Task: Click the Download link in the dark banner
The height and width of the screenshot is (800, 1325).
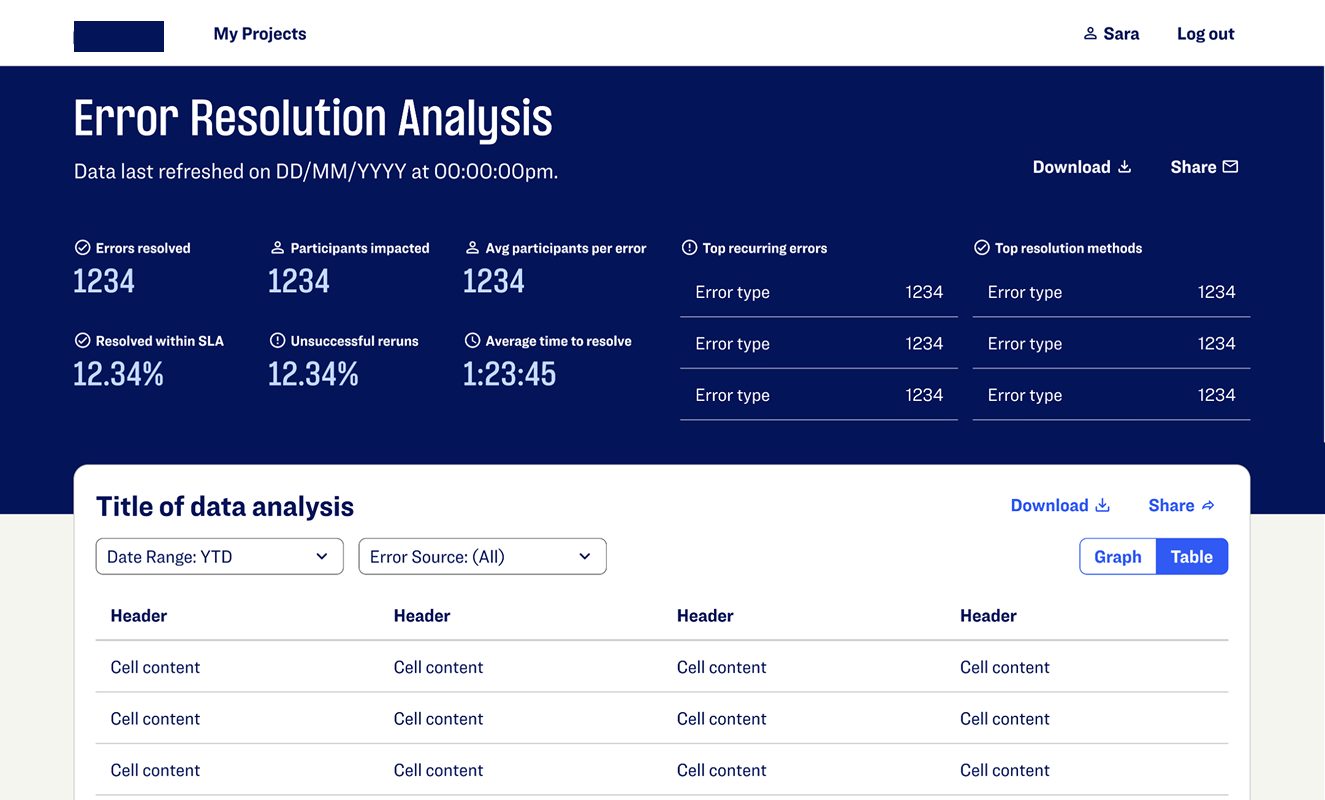Action: tap(1082, 167)
